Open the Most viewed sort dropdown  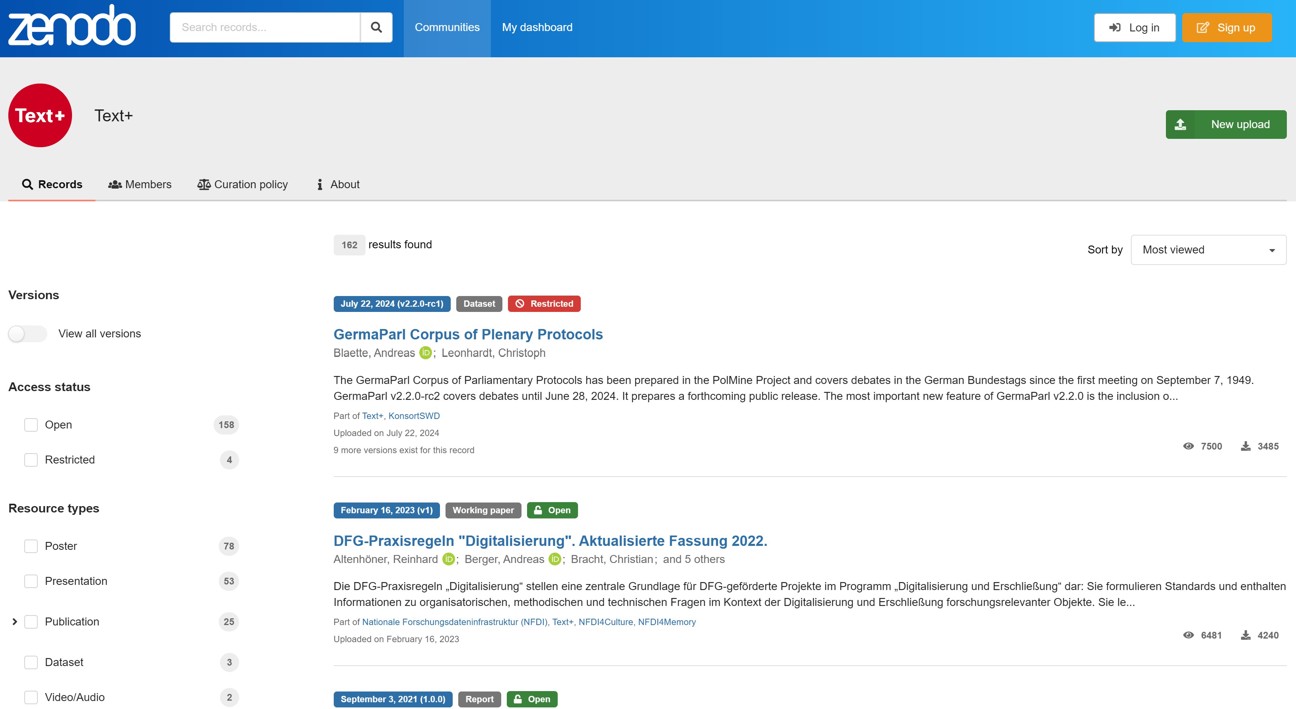point(1207,249)
